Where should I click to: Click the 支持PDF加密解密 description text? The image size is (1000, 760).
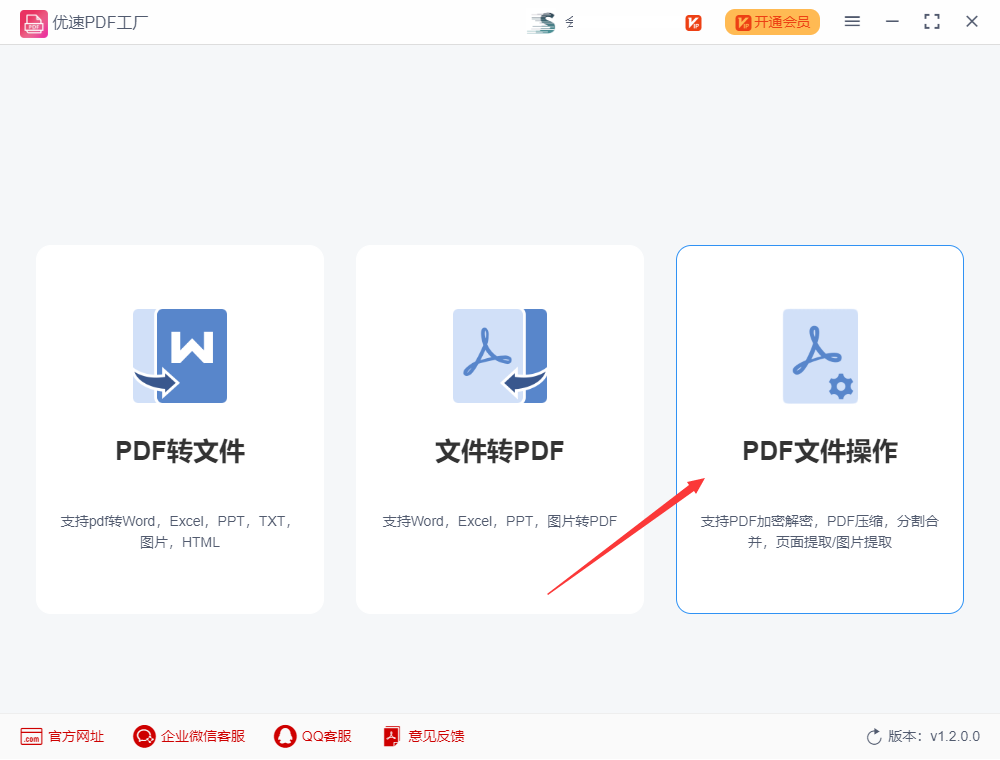pyautogui.click(x=820, y=532)
